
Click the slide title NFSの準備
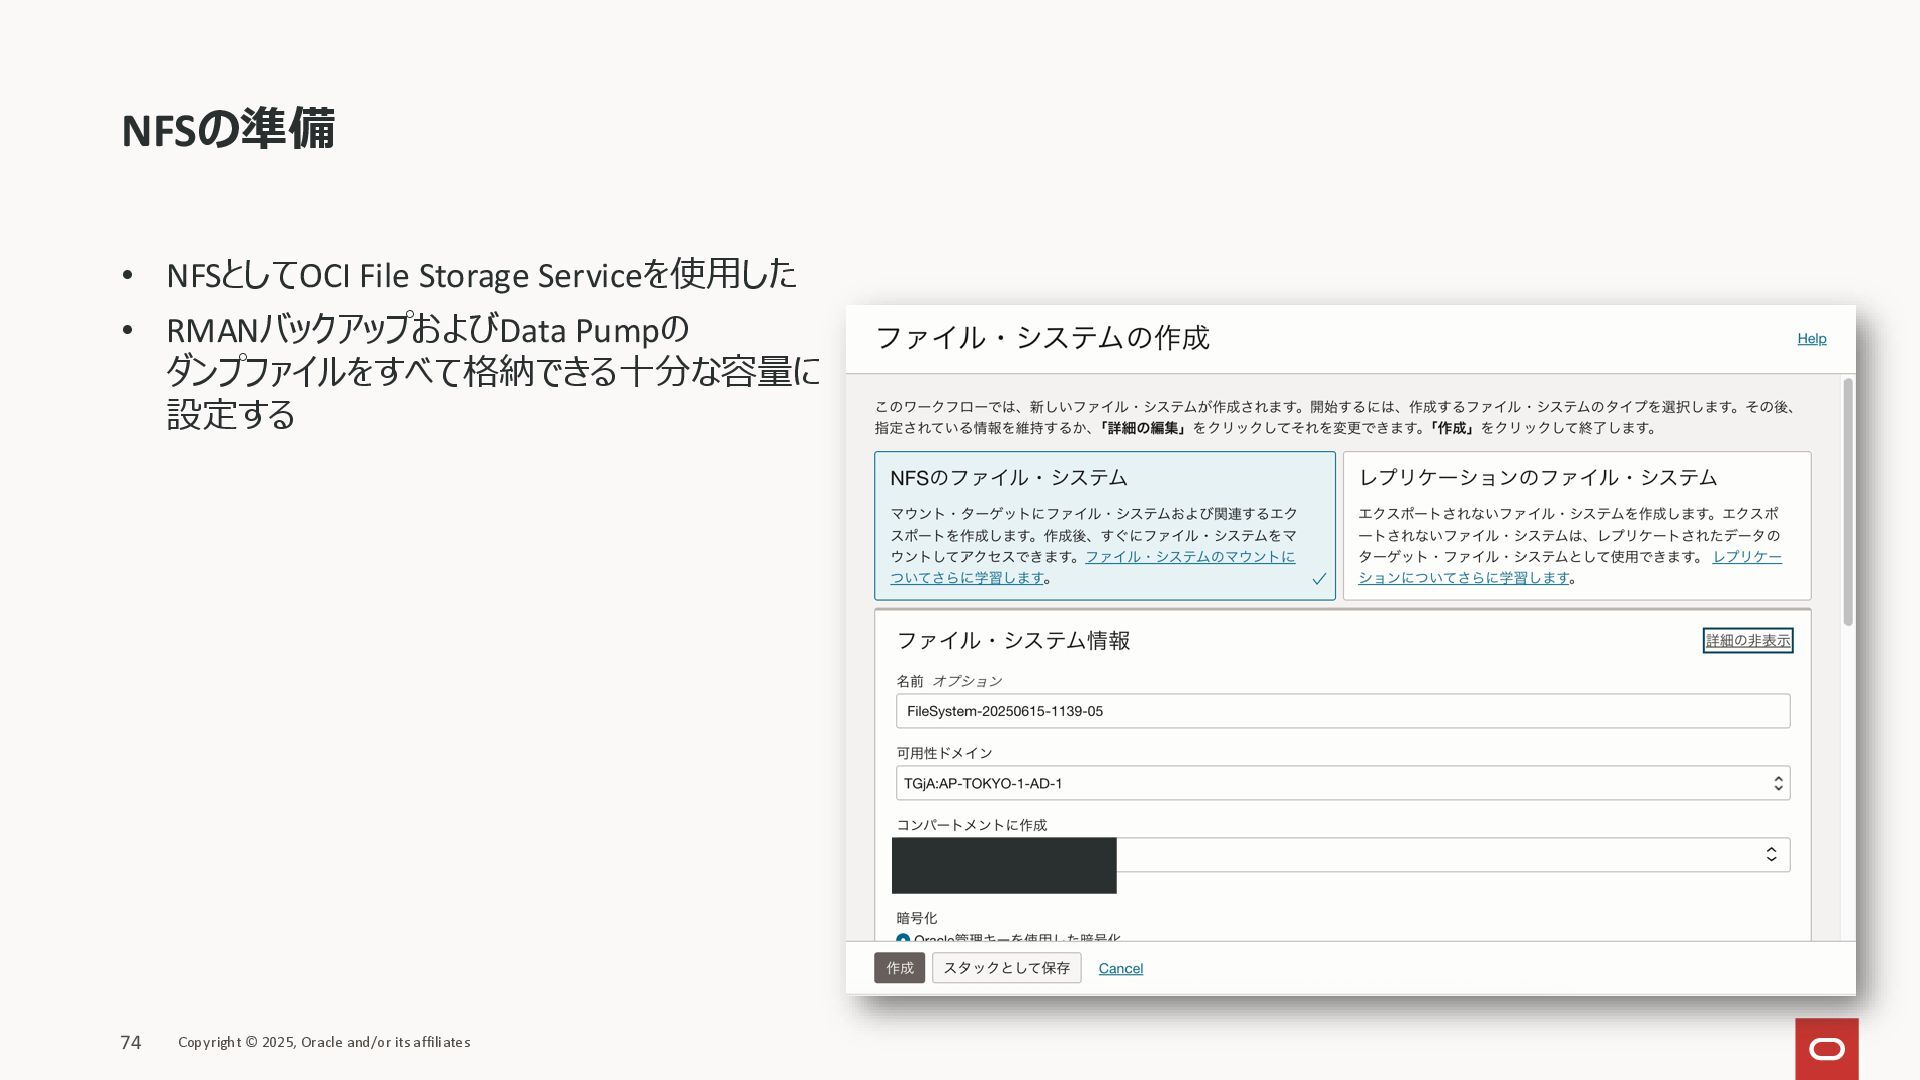(x=228, y=130)
